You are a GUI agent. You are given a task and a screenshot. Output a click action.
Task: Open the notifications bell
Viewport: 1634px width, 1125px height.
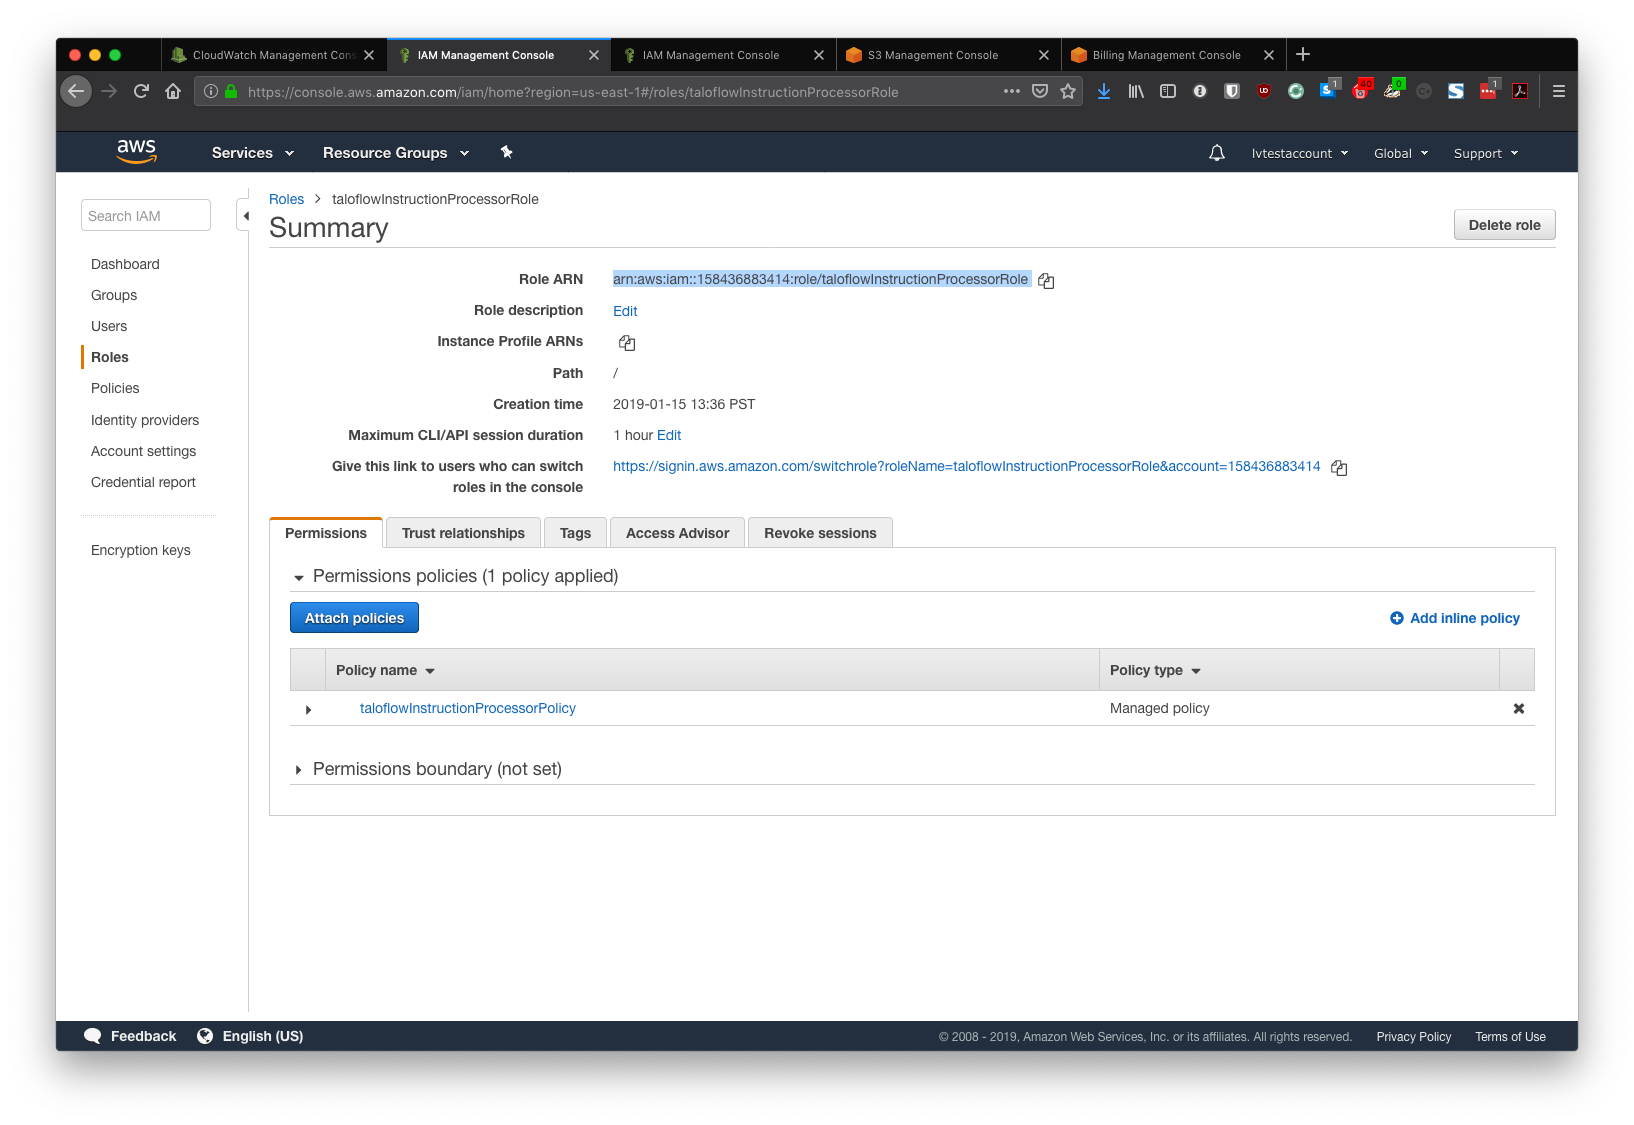[1217, 153]
